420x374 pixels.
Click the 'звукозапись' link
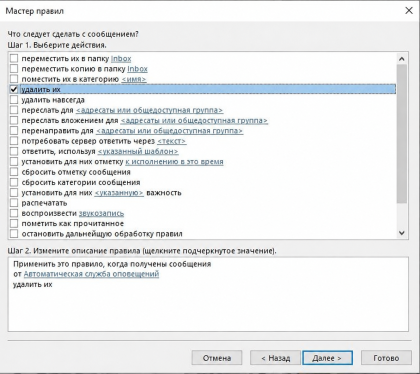click(x=101, y=214)
